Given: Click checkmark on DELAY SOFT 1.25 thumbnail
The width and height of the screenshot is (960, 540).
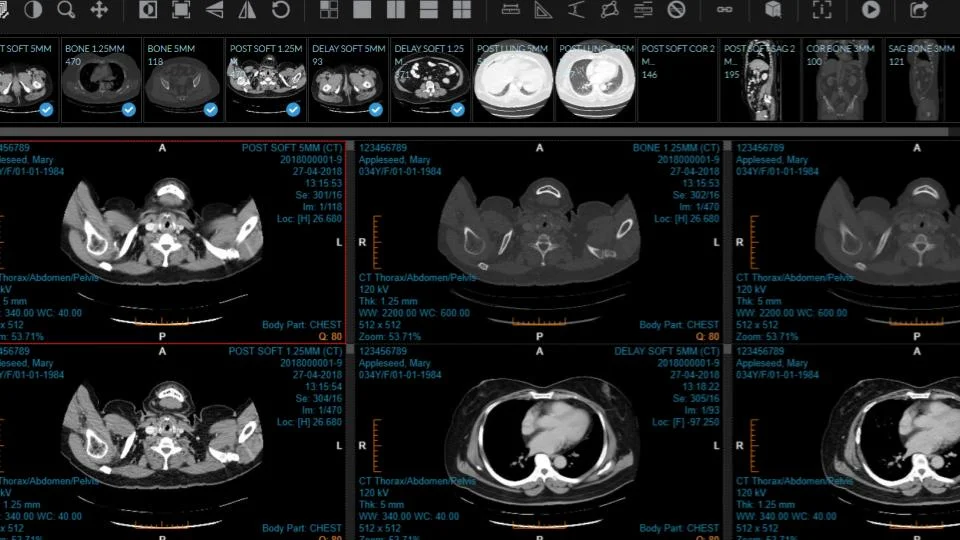Looking at the screenshot, I should [457, 110].
